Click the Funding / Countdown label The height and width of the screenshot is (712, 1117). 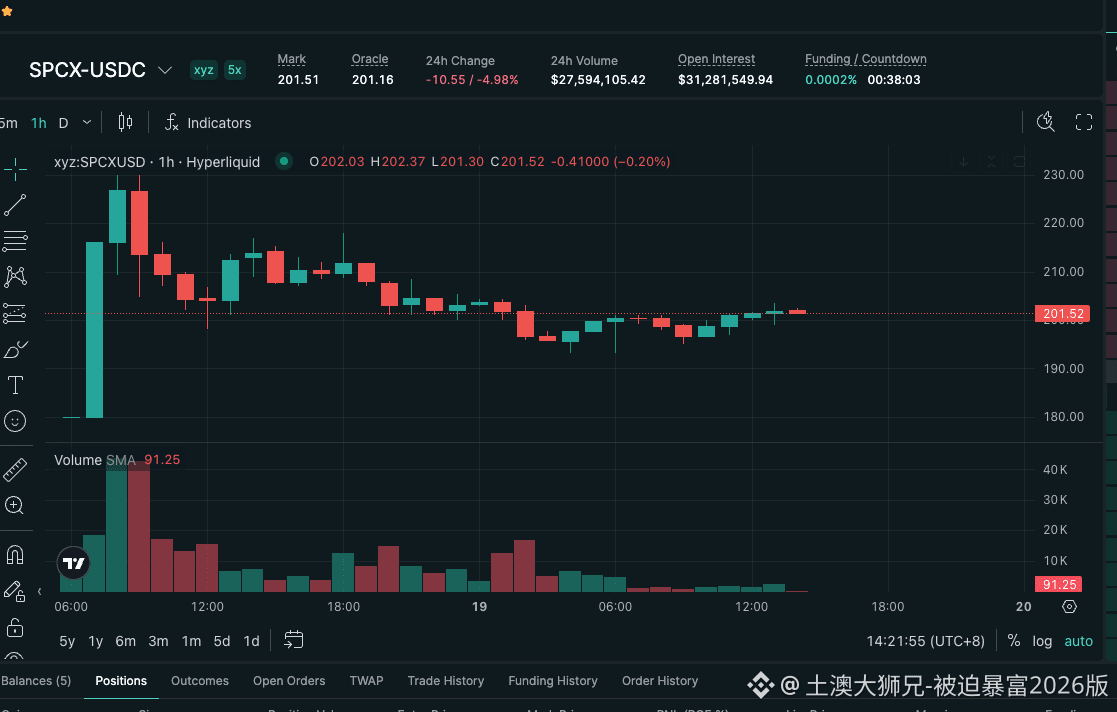point(866,59)
